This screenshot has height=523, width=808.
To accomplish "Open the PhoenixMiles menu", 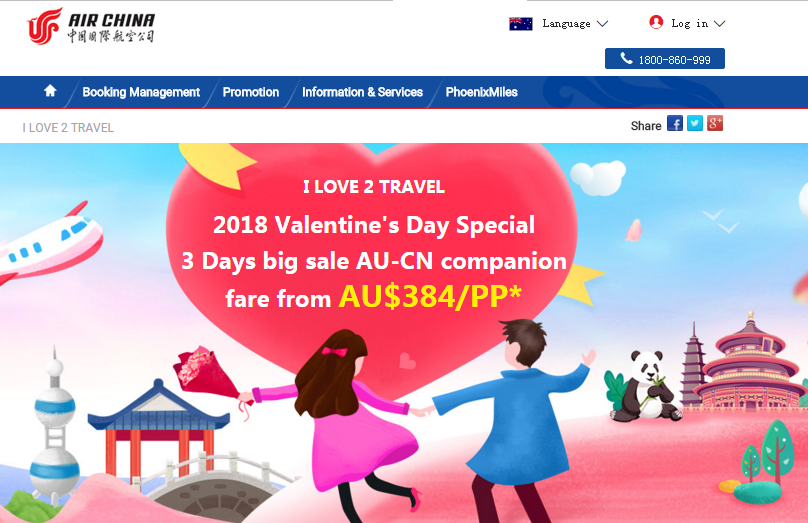I will 481,92.
